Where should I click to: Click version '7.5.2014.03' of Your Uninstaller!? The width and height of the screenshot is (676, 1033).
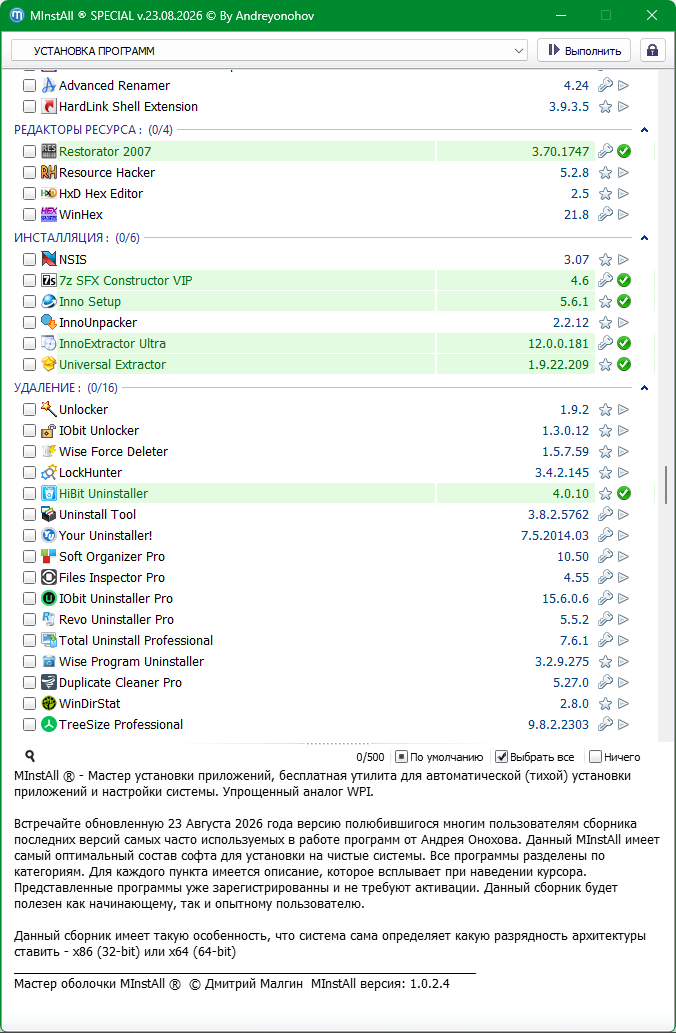coord(555,536)
